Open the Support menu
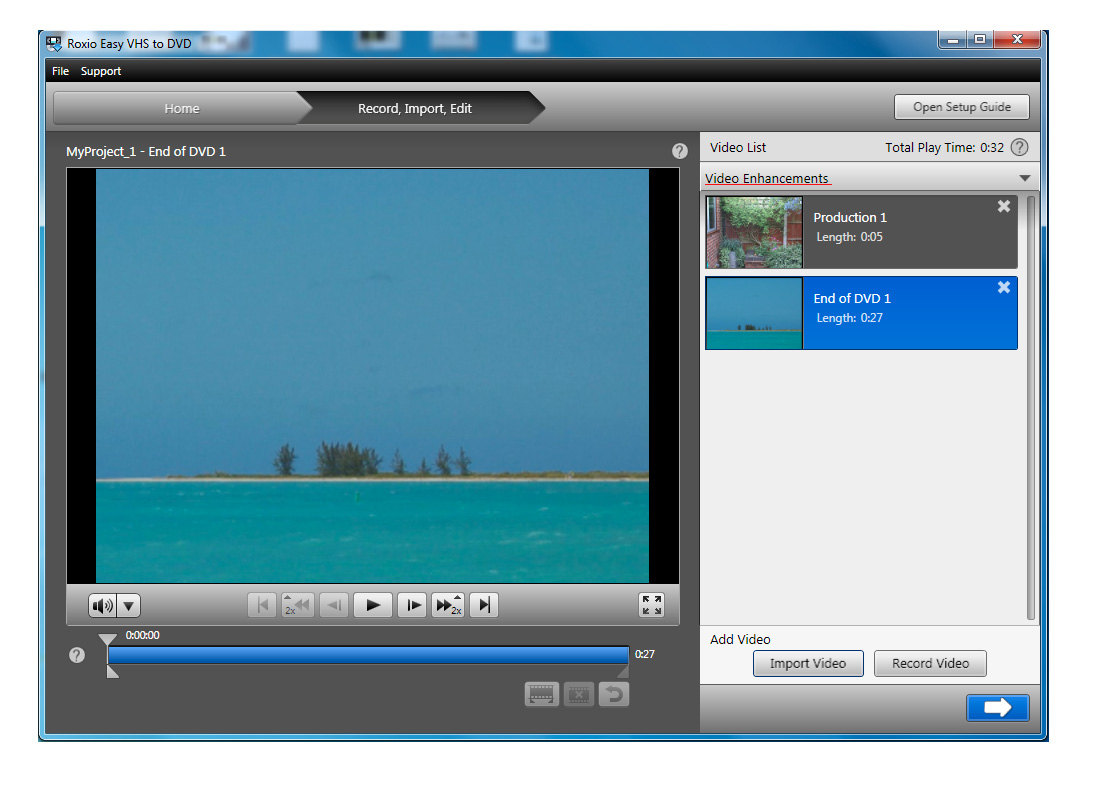Screen dimensions: 1097x785 tap(101, 71)
